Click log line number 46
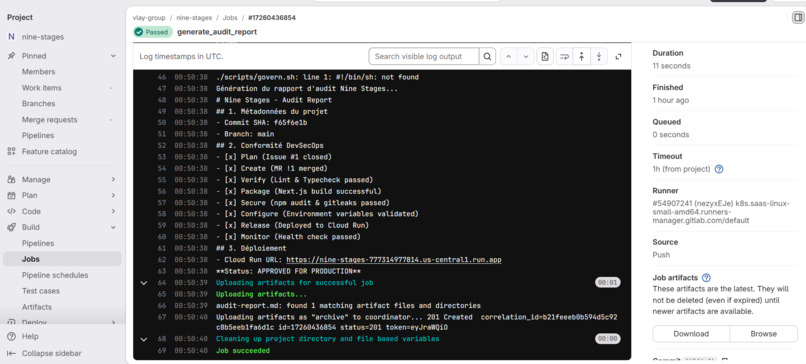 (x=162, y=78)
